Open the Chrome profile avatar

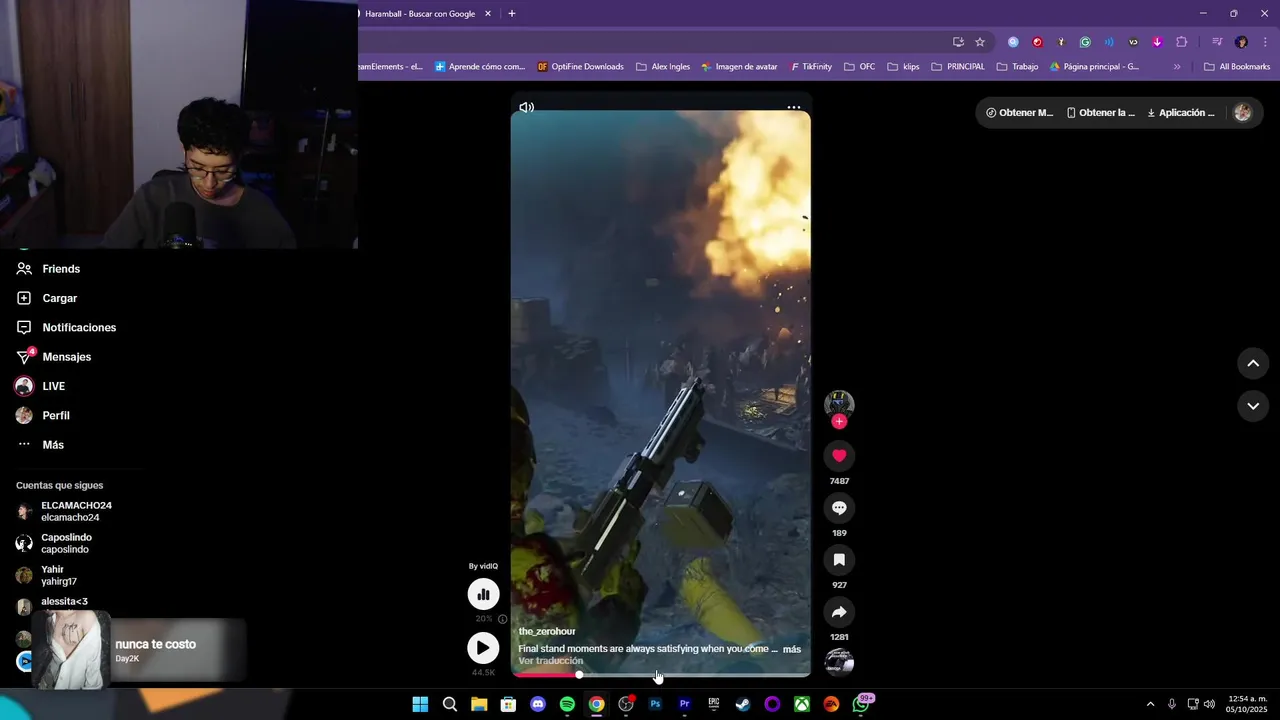pos(1241,42)
